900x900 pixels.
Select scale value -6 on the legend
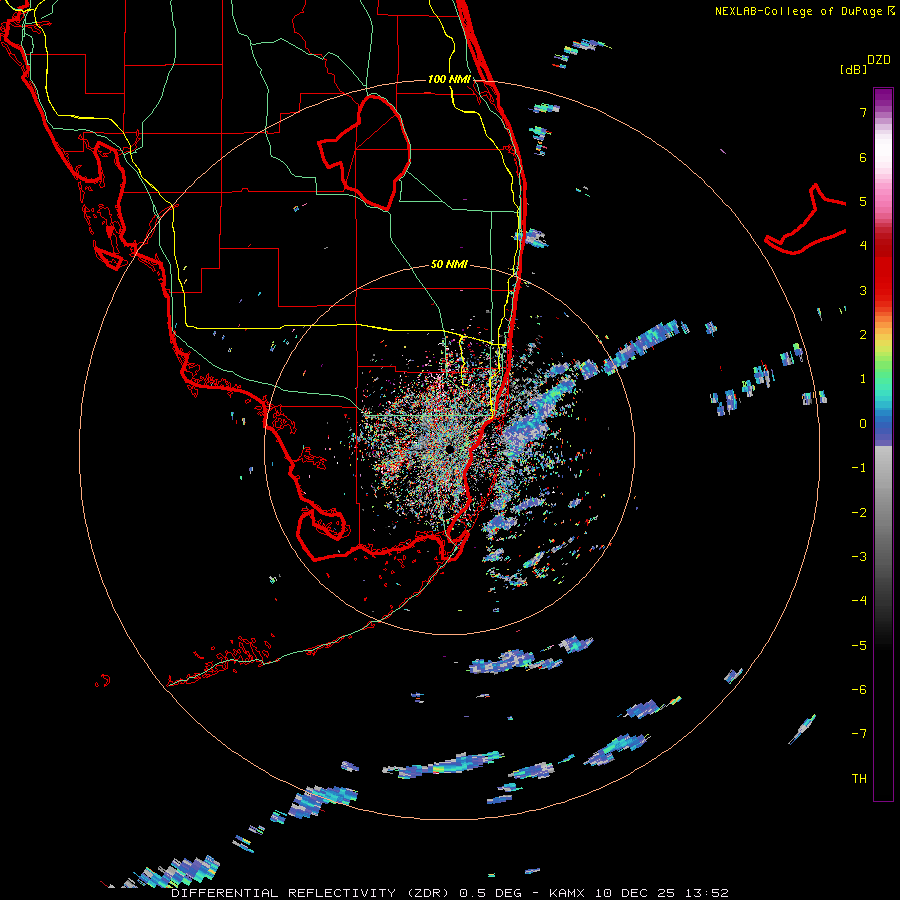point(859,690)
